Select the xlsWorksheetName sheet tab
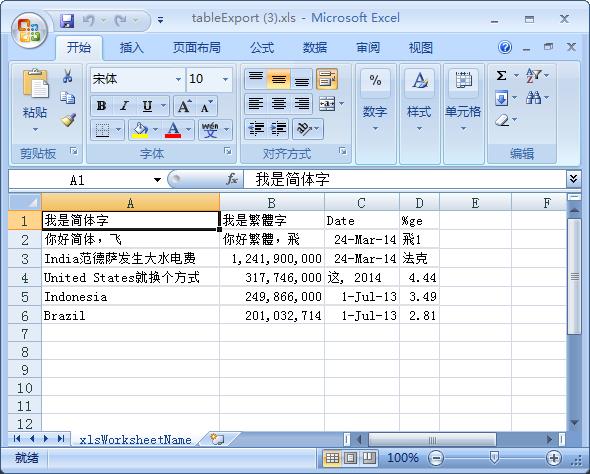The width and height of the screenshot is (590, 474). pos(135,439)
